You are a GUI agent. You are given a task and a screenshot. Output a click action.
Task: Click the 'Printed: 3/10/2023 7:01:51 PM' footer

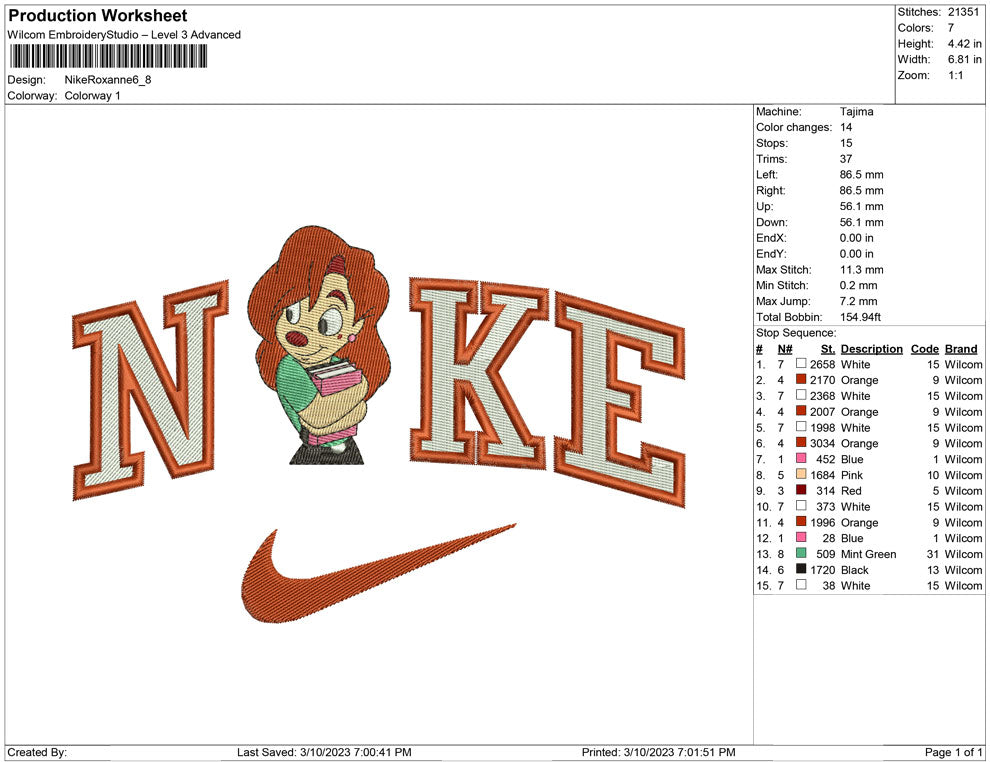click(659, 752)
